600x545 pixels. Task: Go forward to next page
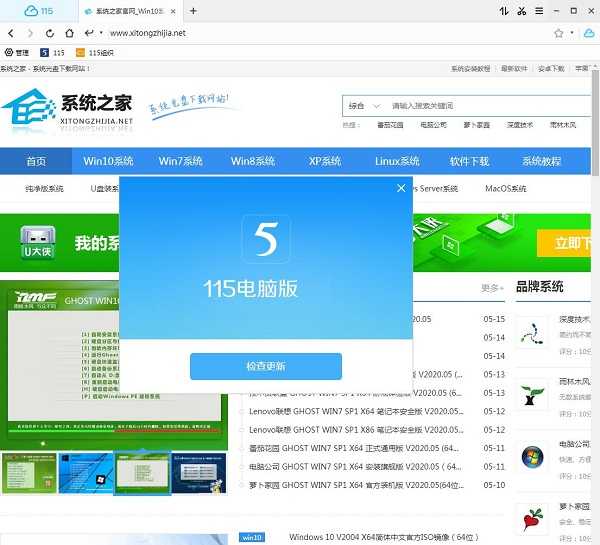(x=30, y=33)
